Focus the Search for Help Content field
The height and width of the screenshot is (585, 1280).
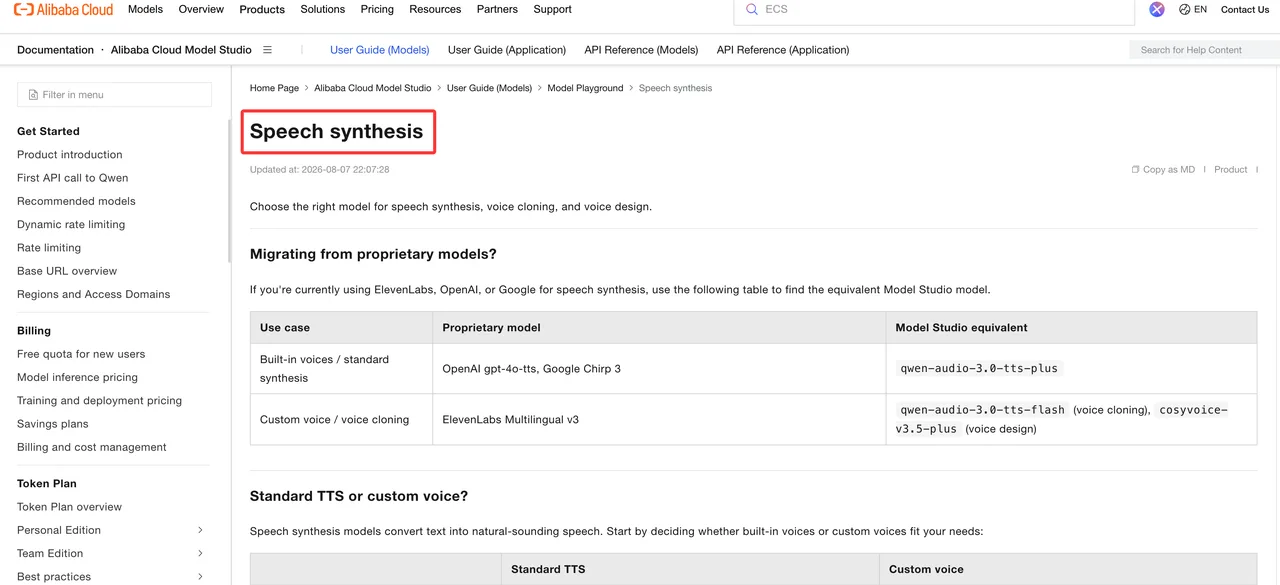click(x=1205, y=50)
